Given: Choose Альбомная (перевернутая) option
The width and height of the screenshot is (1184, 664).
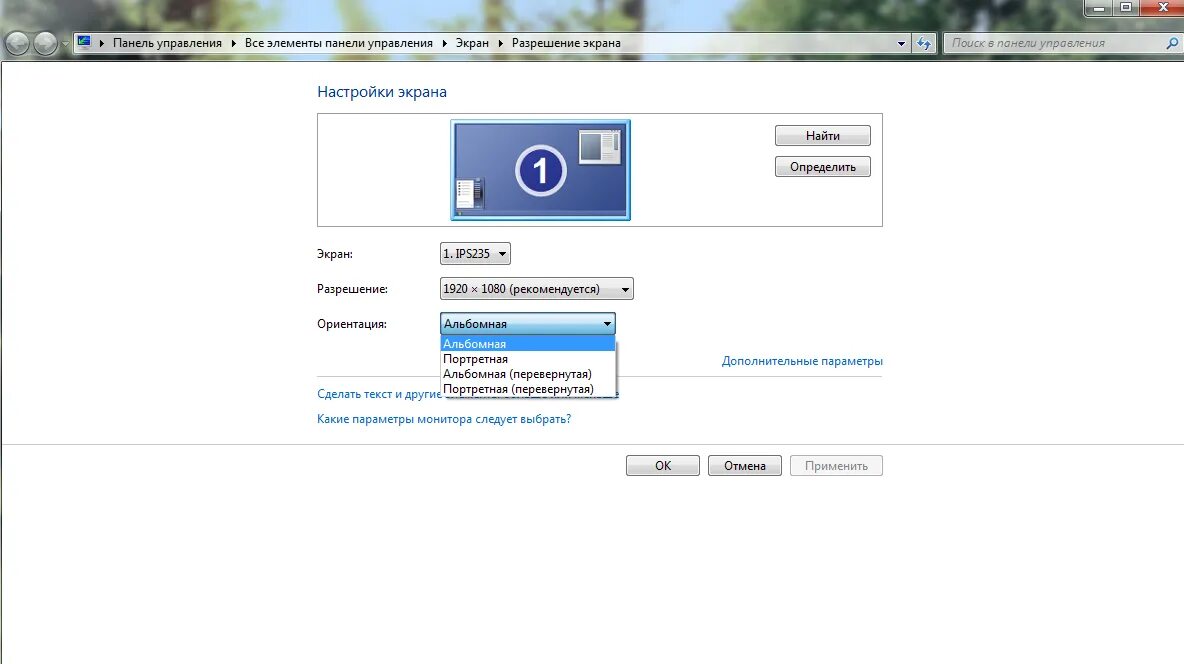Looking at the screenshot, I should (x=528, y=374).
